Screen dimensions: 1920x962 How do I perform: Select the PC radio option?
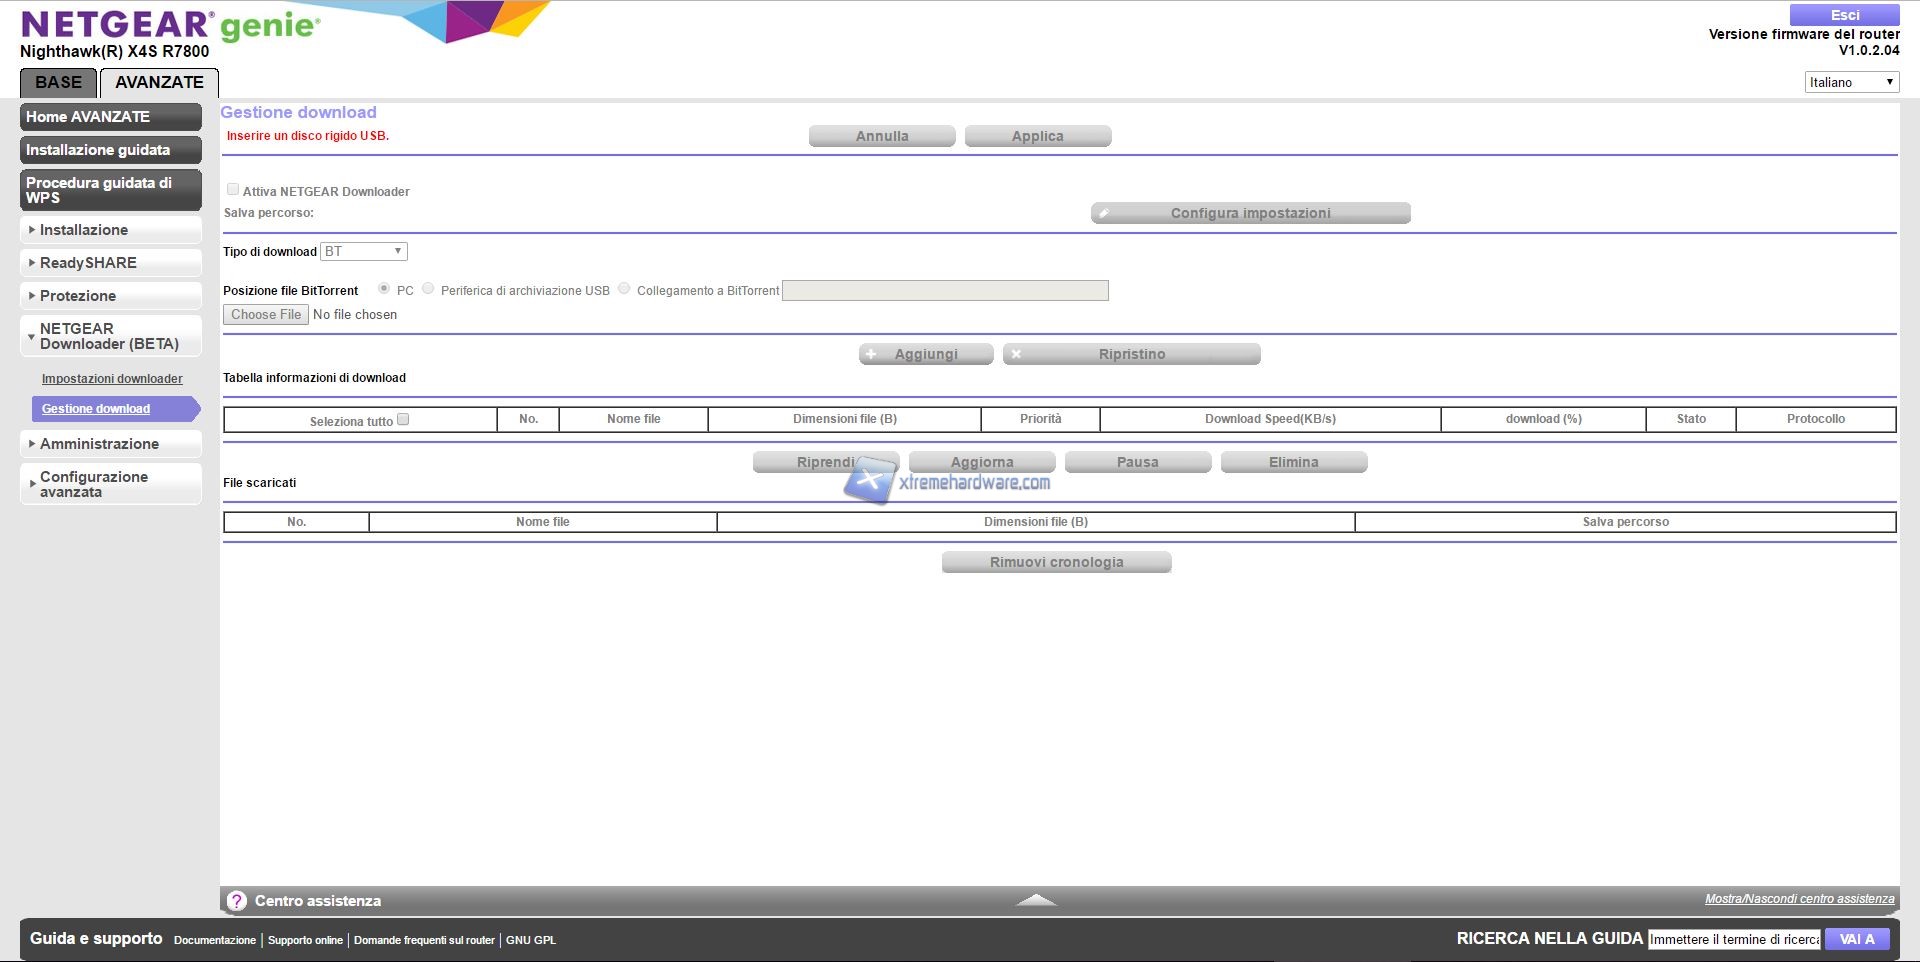[x=384, y=288]
